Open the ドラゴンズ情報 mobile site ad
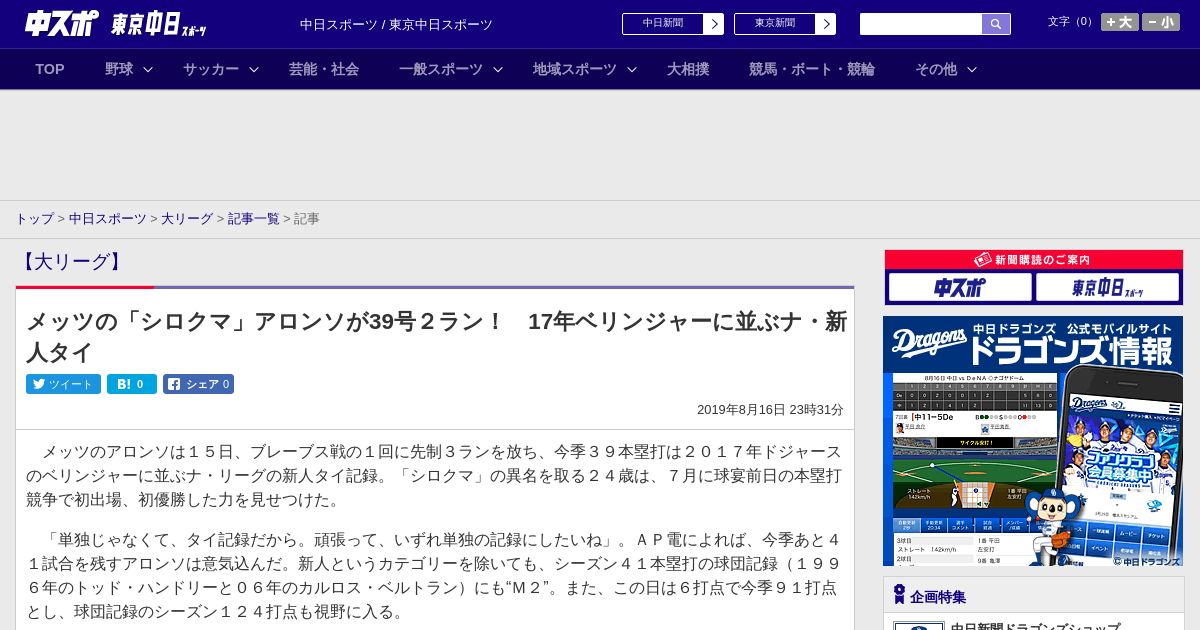Image resolution: width=1200 pixels, height=630 pixels. click(x=1033, y=441)
